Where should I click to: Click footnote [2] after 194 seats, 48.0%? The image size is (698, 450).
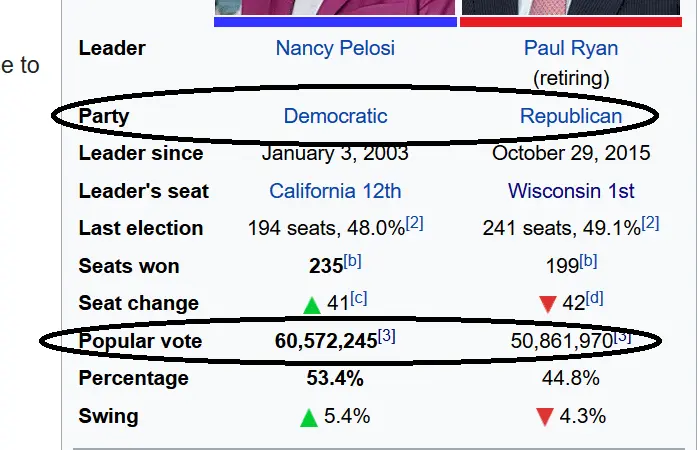pos(414,223)
